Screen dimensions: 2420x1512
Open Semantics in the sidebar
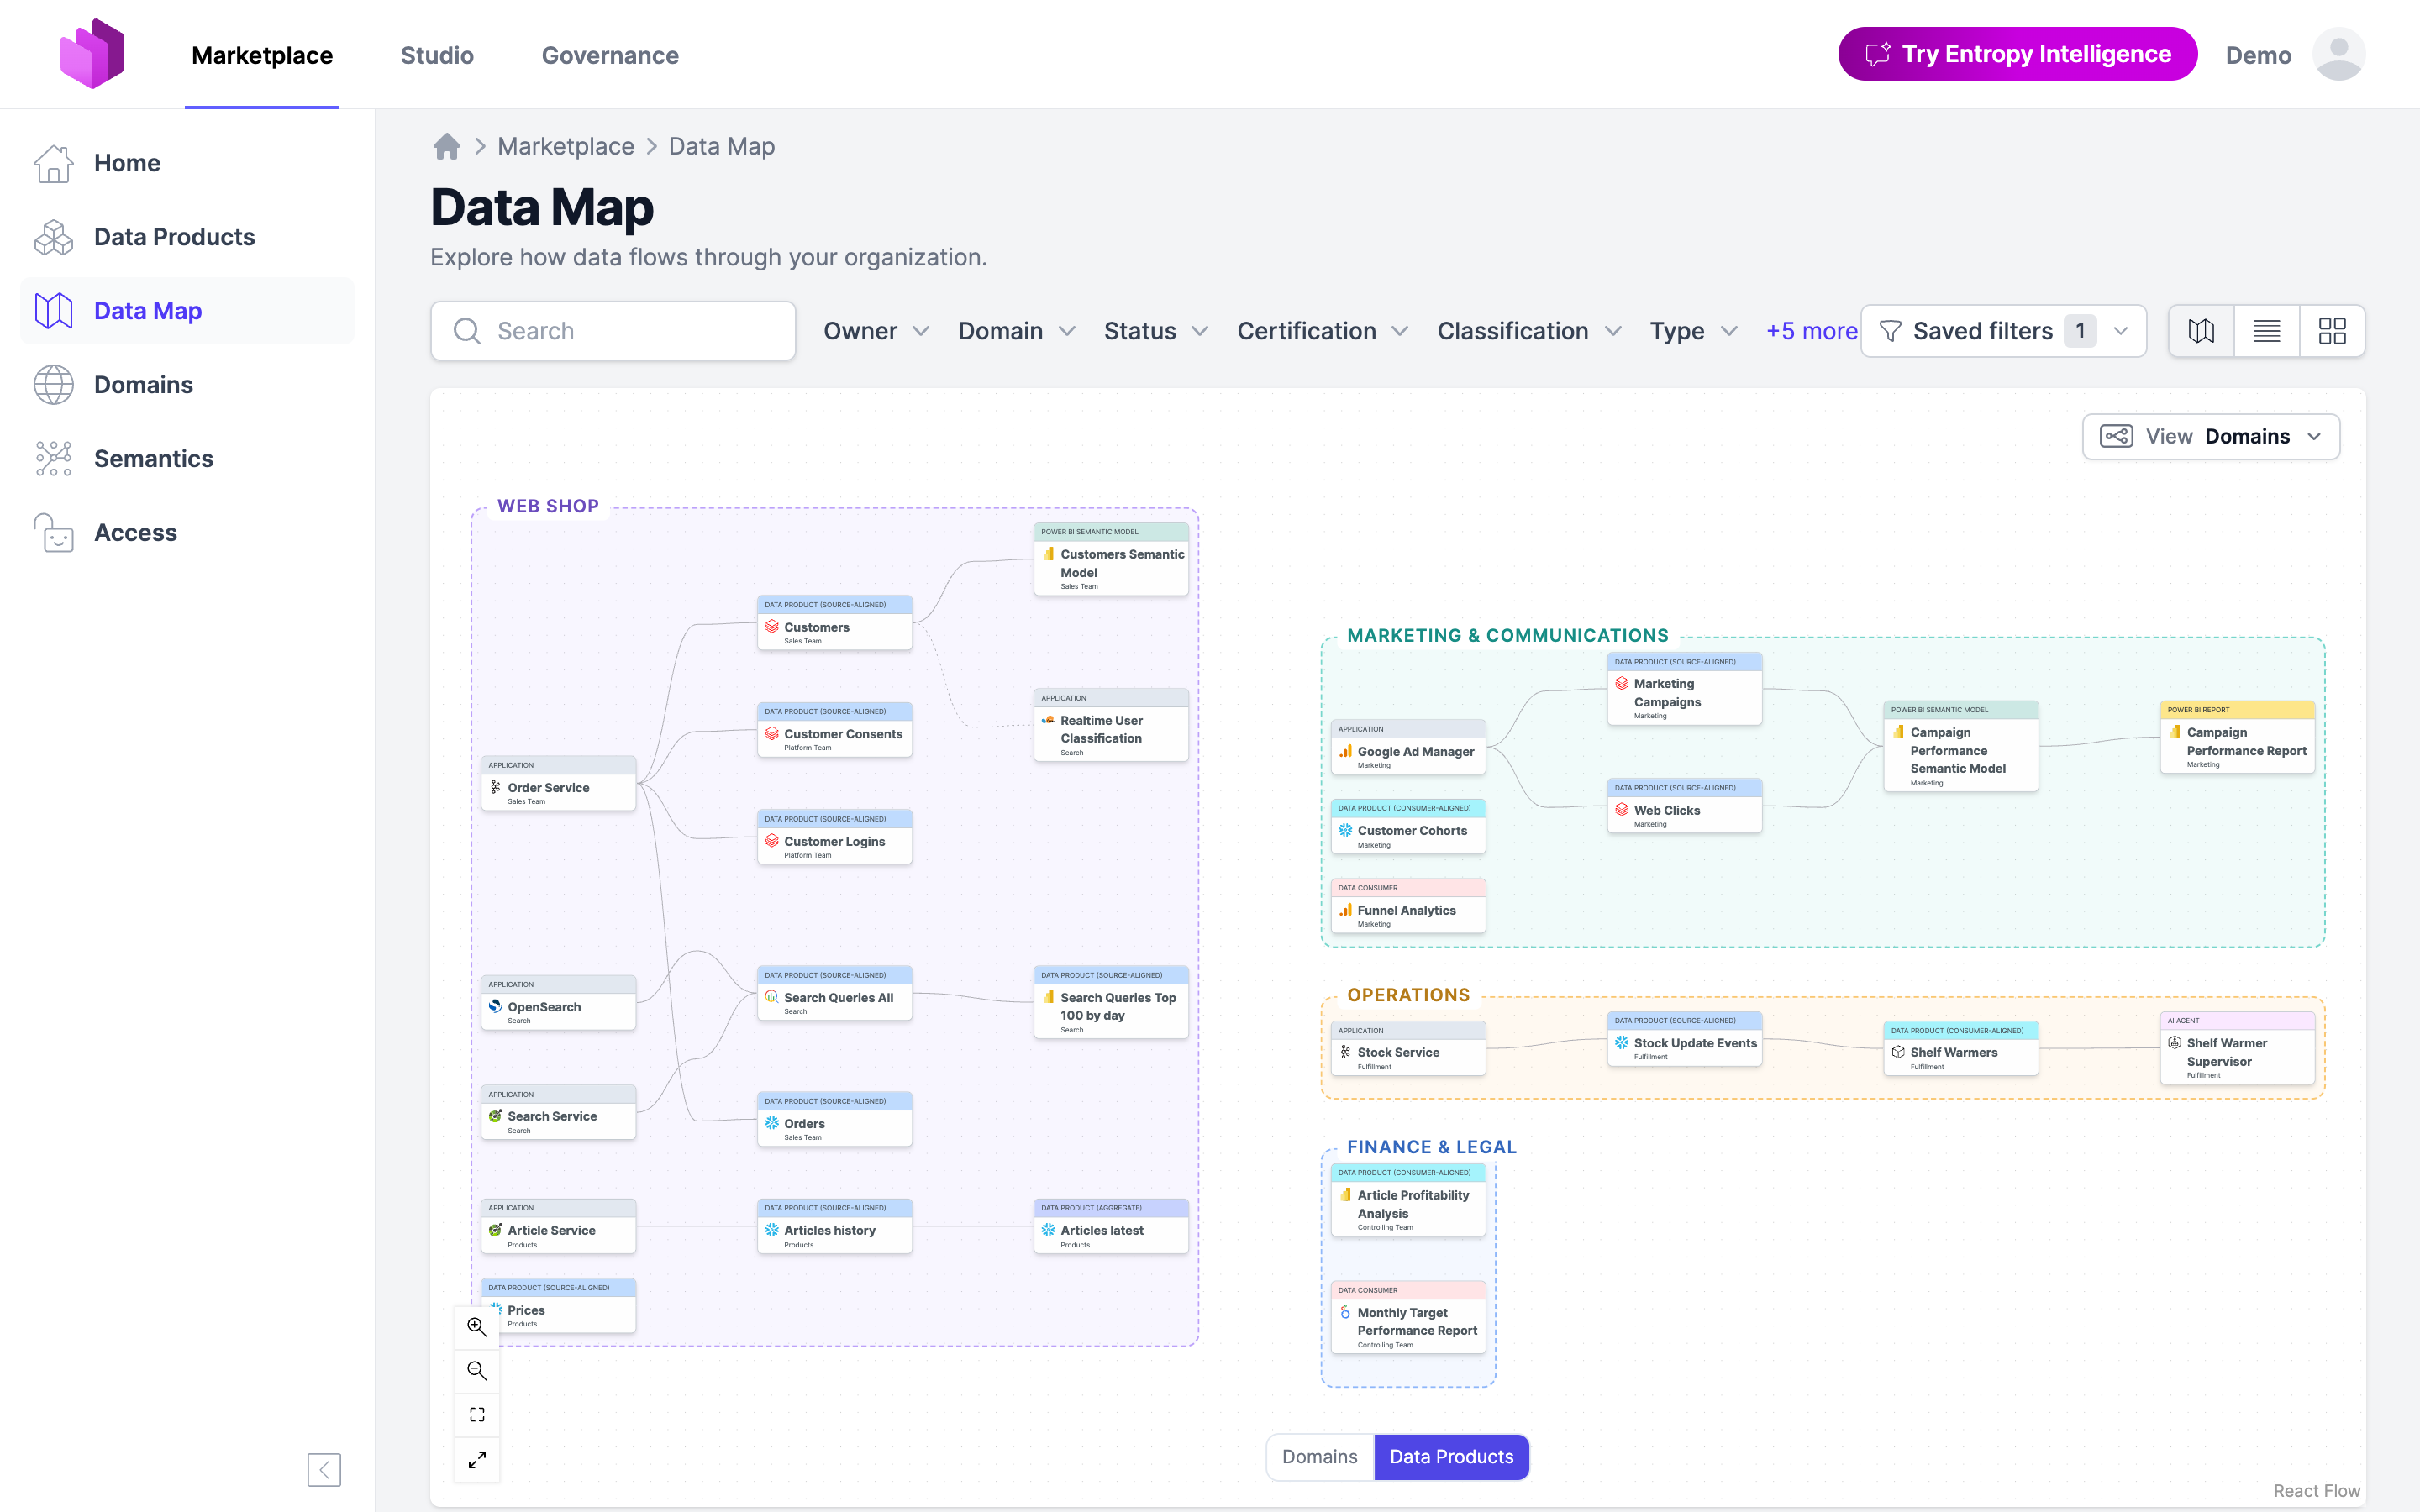(188, 459)
